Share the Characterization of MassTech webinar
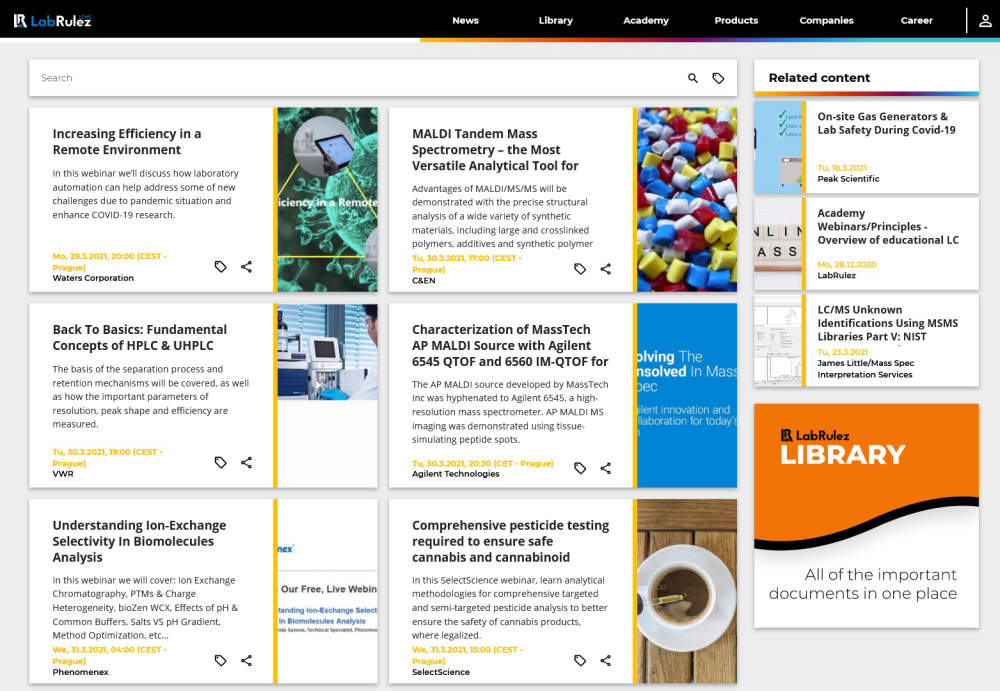The width and height of the screenshot is (1000, 691). (x=605, y=468)
